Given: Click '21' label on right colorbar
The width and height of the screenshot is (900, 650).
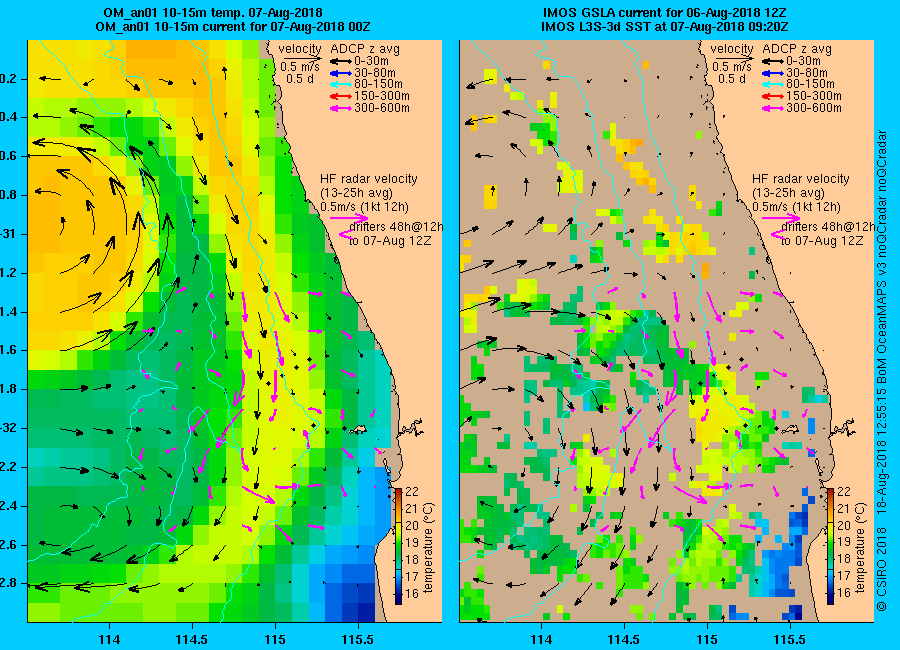Looking at the screenshot, I should (843, 509).
